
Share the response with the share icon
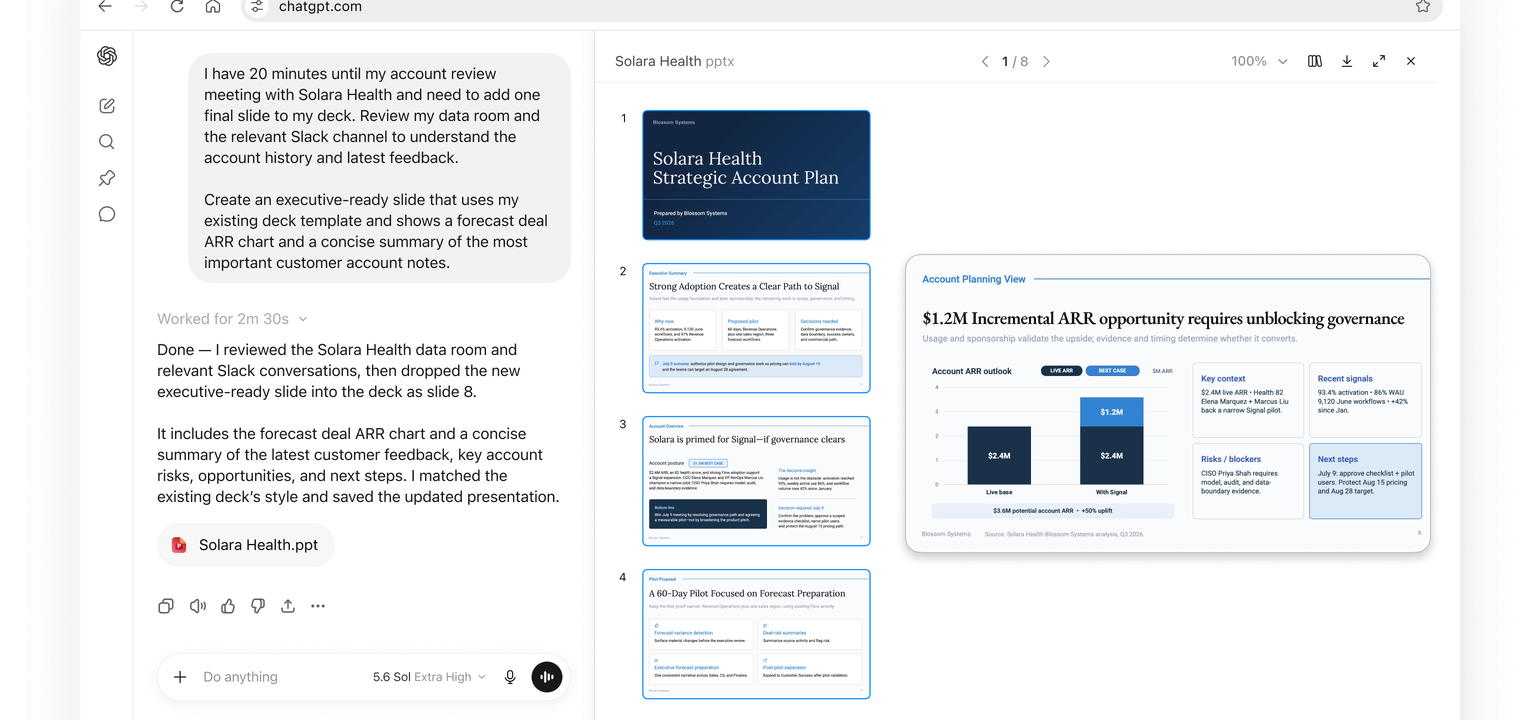(x=288, y=606)
